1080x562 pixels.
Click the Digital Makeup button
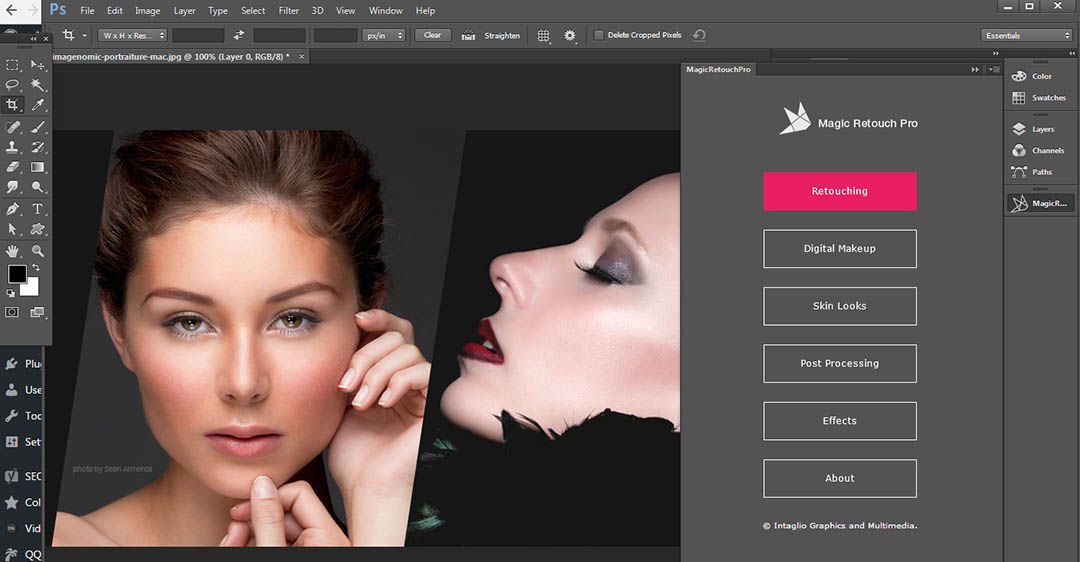pyautogui.click(x=840, y=249)
